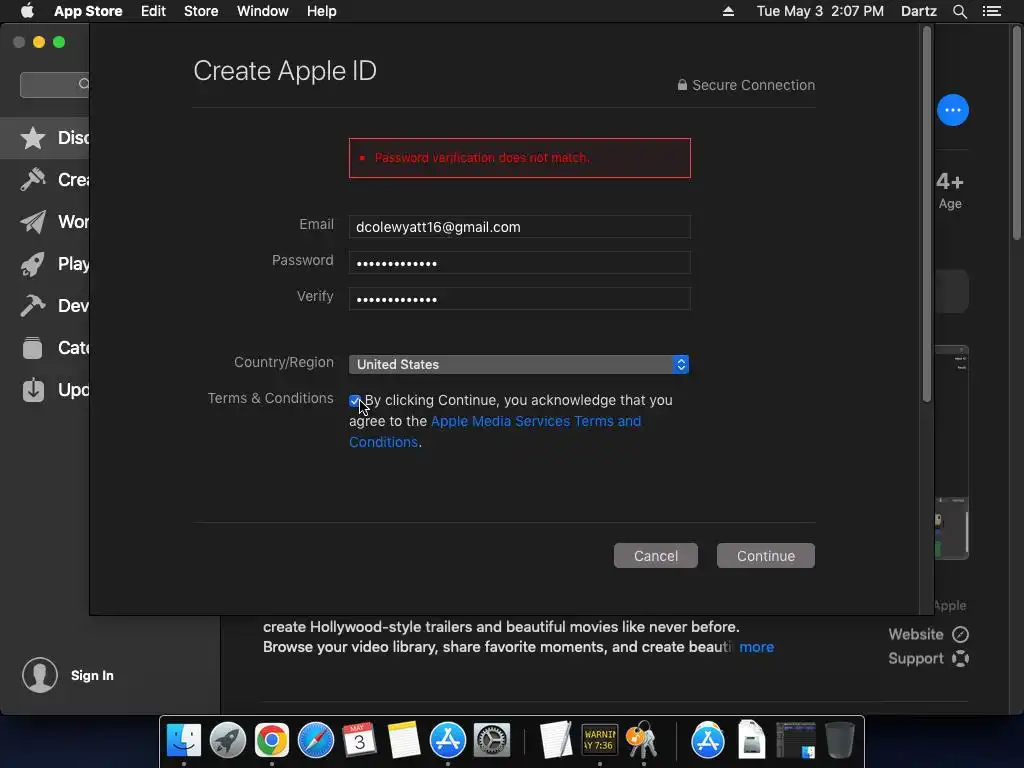
Task: Open the Store menu
Action: click(201, 11)
